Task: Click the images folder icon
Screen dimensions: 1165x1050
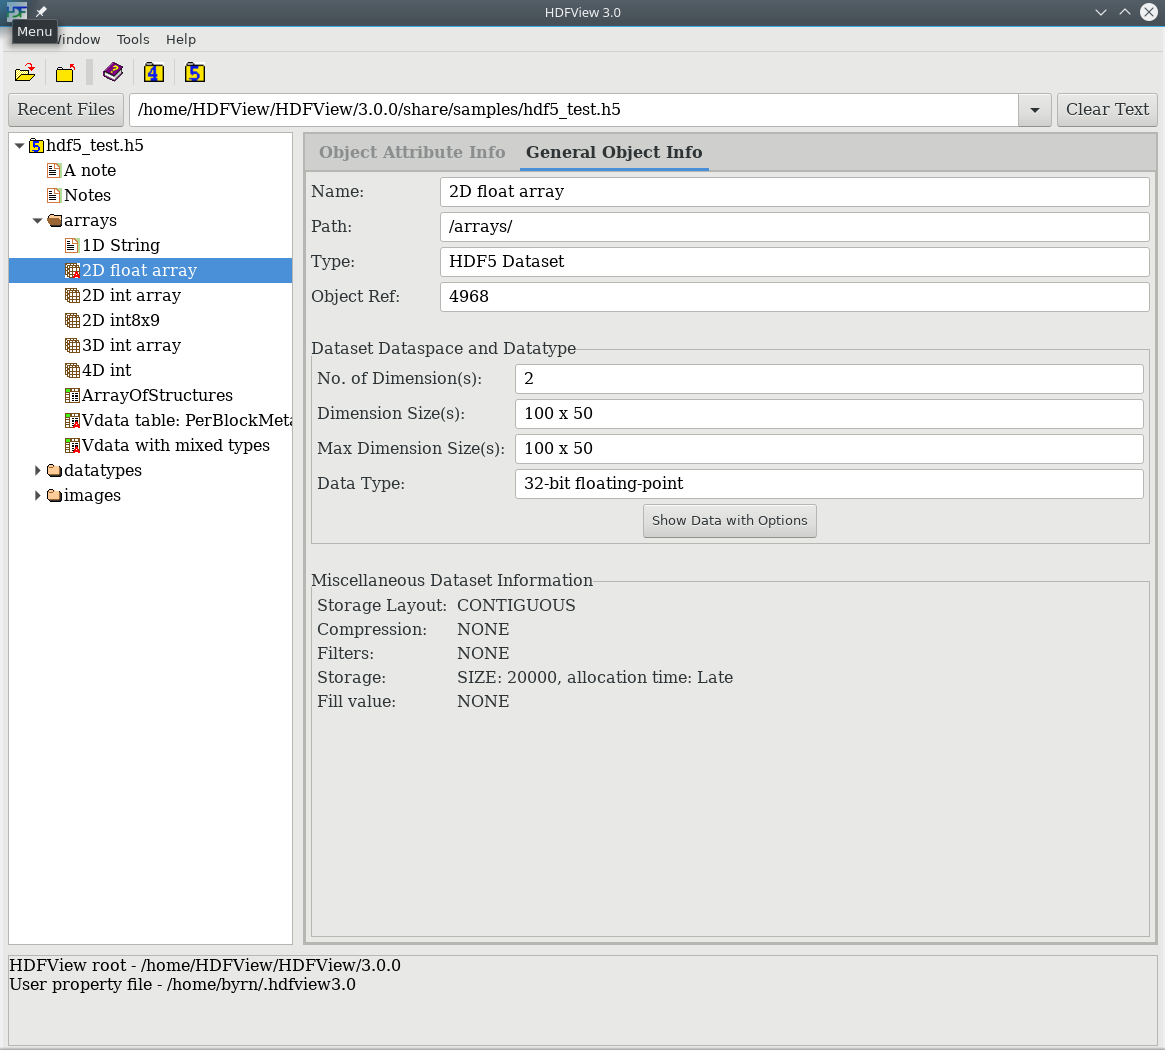Action: 54,496
